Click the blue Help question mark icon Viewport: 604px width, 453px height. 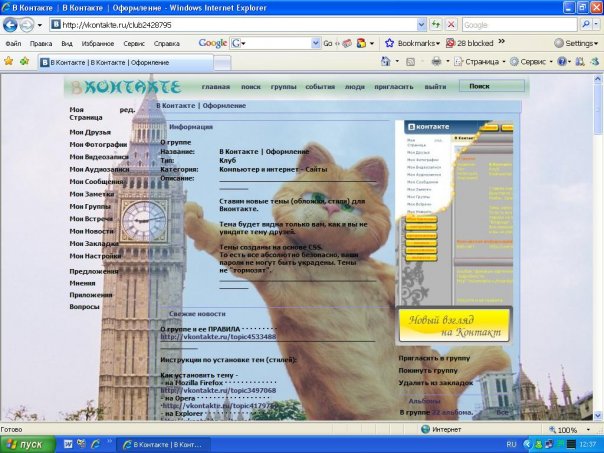click(562, 62)
